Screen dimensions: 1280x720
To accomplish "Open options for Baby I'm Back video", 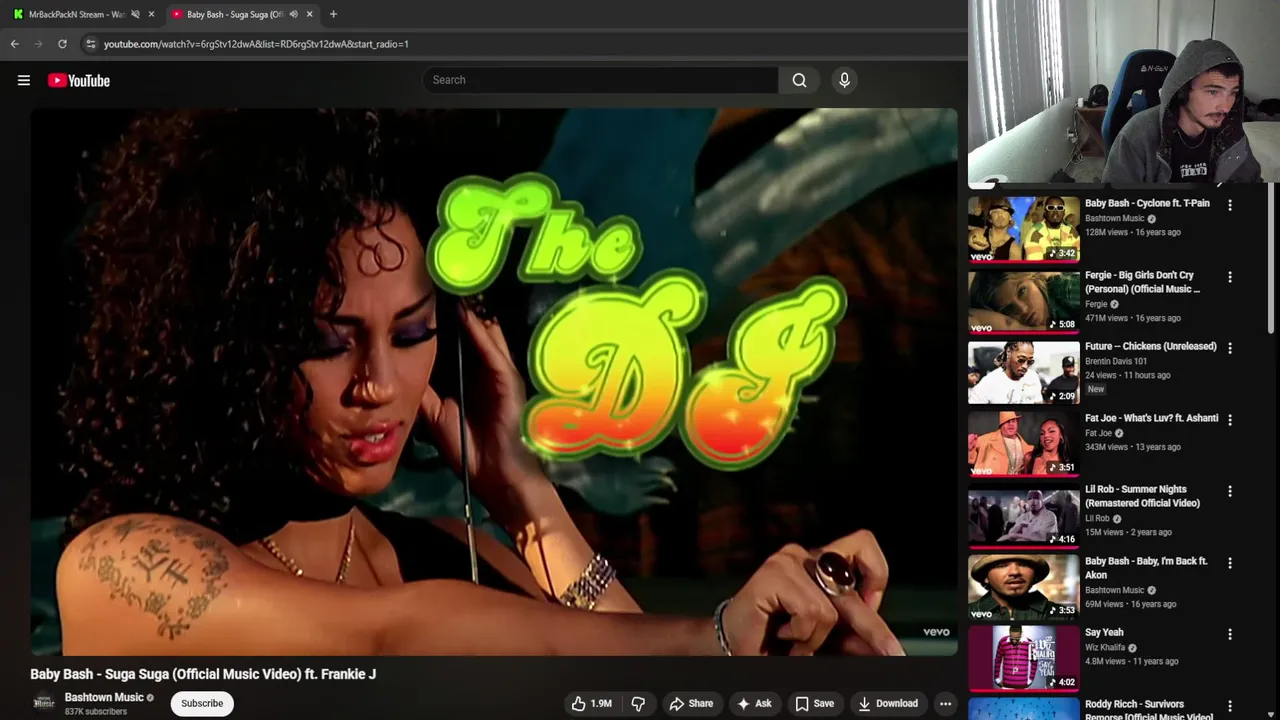I will [1230, 562].
